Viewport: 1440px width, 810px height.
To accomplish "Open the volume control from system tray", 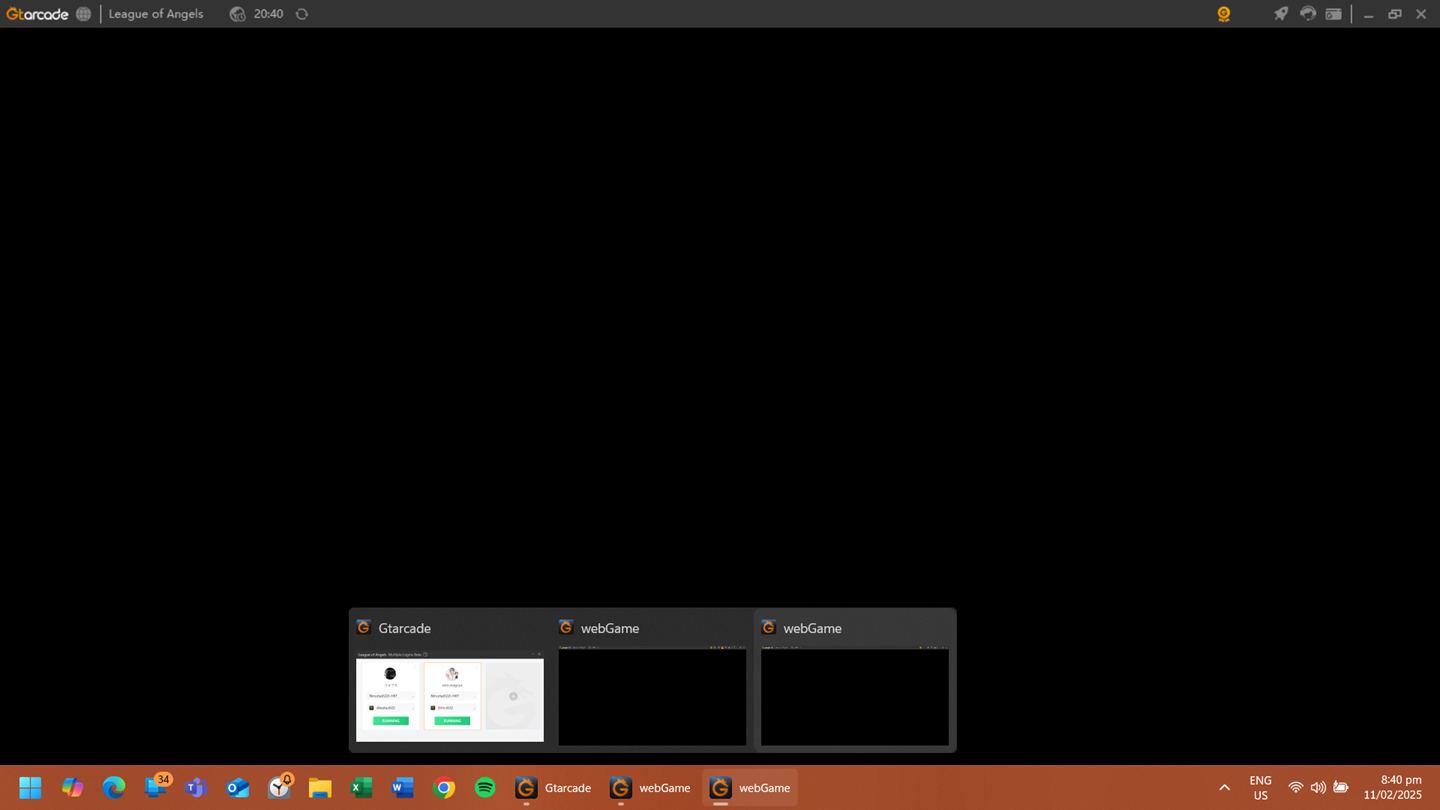I will (1318, 788).
